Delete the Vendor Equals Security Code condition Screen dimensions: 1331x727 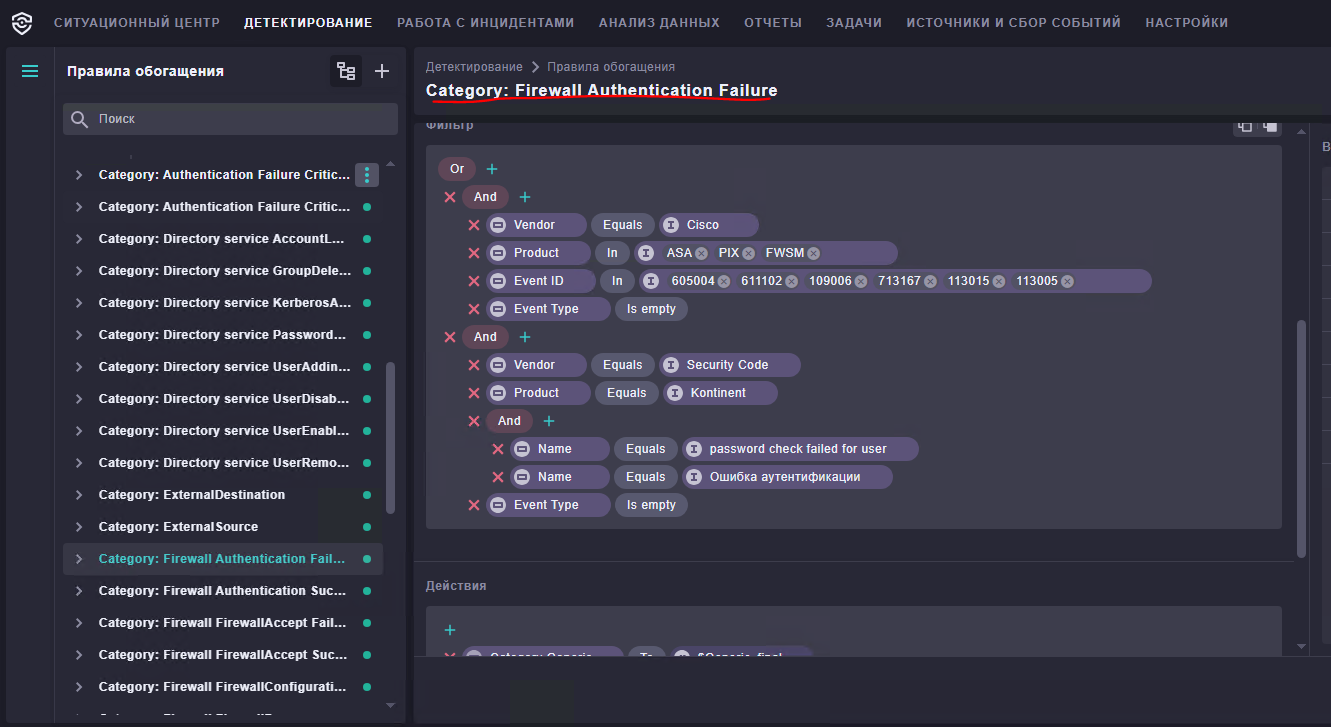coord(474,365)
